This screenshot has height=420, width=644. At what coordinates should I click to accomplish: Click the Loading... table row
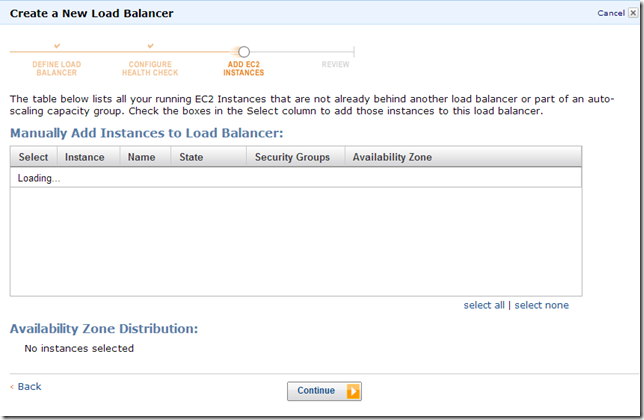click(x=296, y=178)
